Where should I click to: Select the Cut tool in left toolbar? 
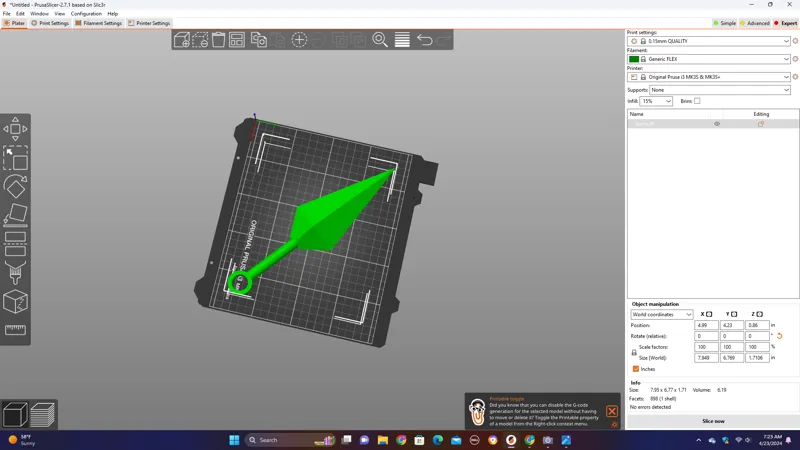click(x=15, y=244)
